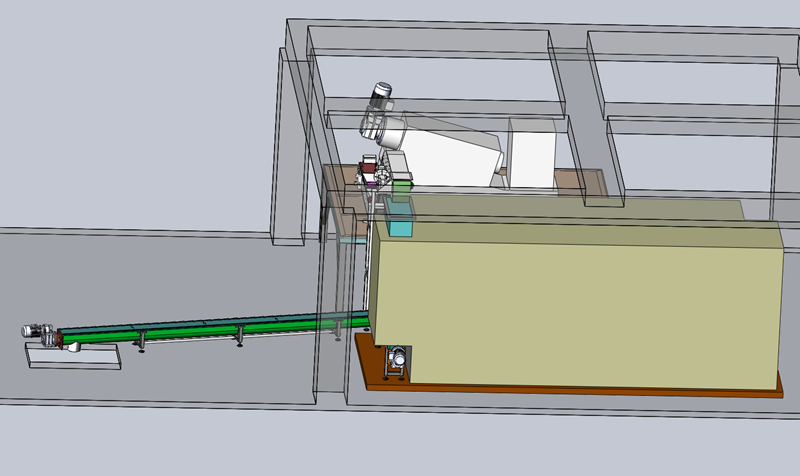Select the cyan box above the tank corner
The width and height of the screenshot is (800, 476).
398,222
